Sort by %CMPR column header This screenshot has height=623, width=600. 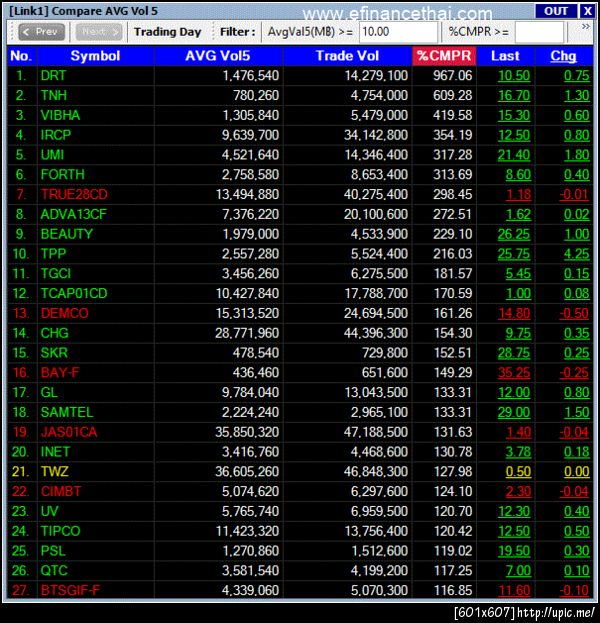(x=444, y=56)
